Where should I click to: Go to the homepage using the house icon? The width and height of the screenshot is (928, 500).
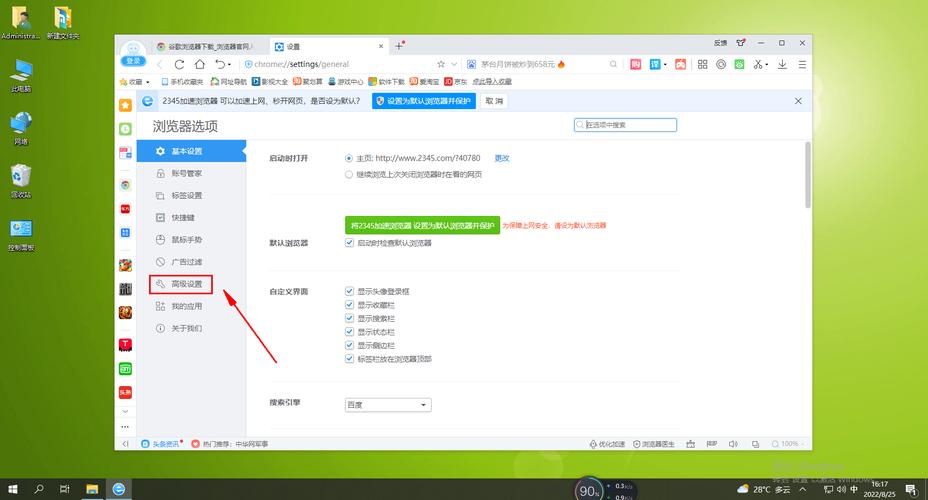point(200,64)
